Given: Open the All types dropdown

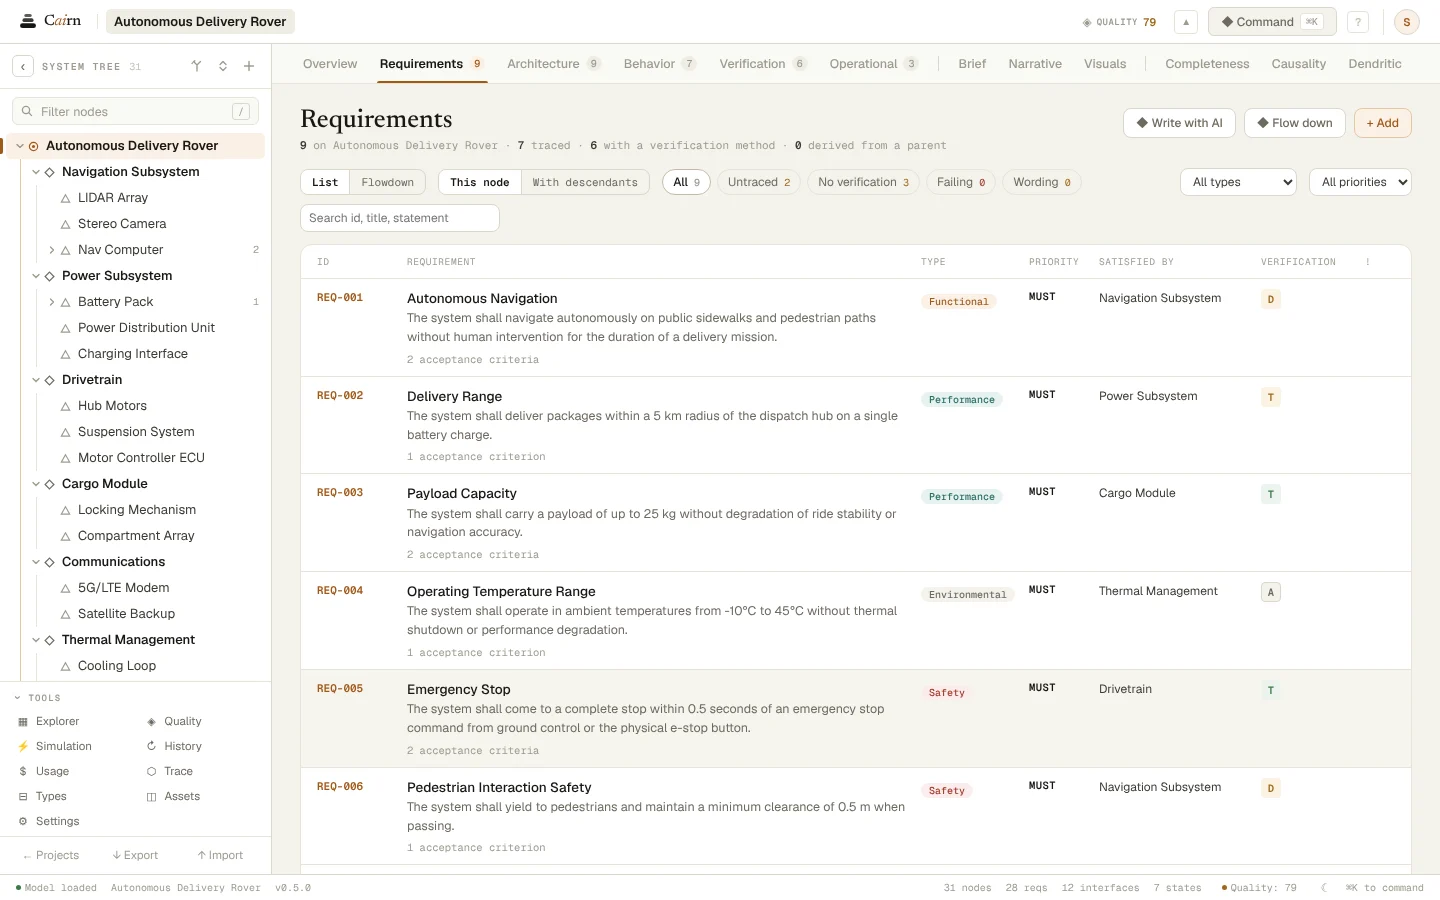Looking at the screenshot, I should [1239, 182].
